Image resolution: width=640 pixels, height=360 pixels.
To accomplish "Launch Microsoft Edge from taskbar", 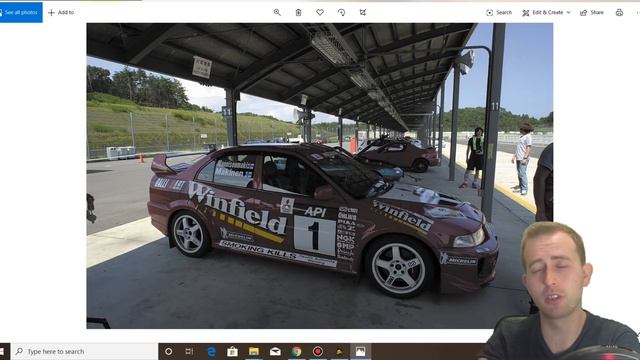I will point(211,351).
